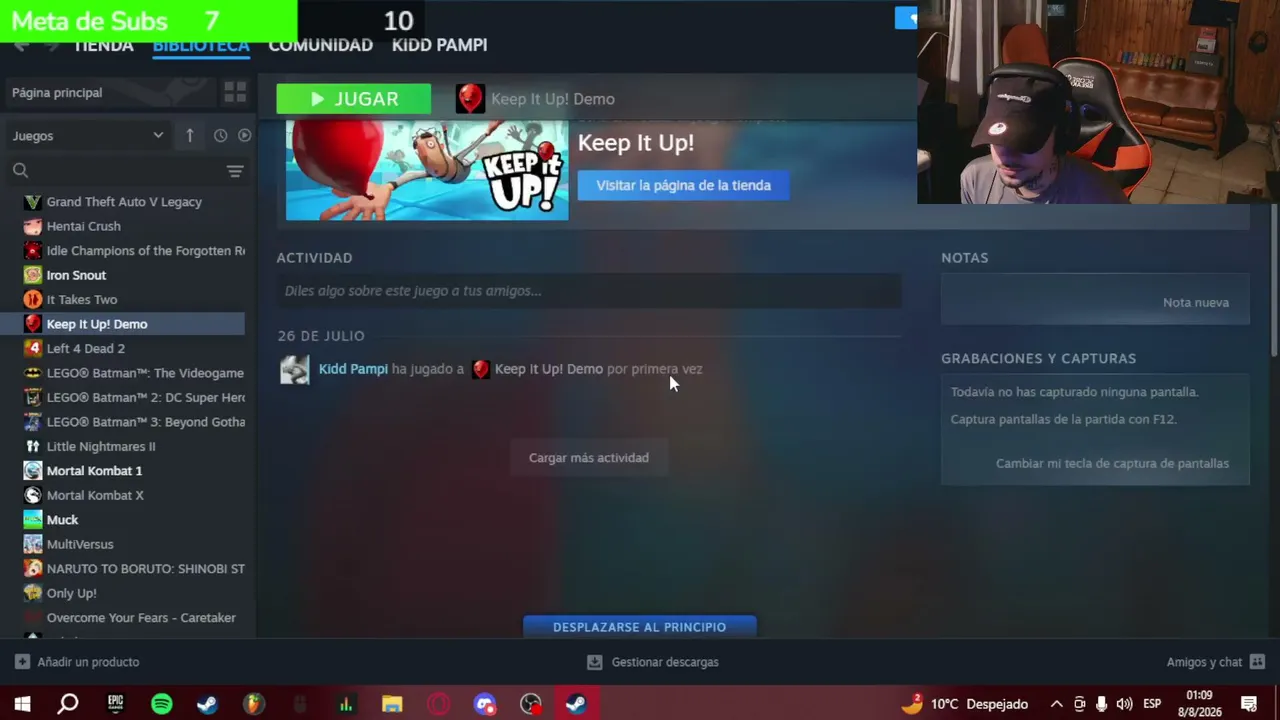Click the Meet Now camera tray icon
1280x720 pixels.
click(x=1079, y=704)
